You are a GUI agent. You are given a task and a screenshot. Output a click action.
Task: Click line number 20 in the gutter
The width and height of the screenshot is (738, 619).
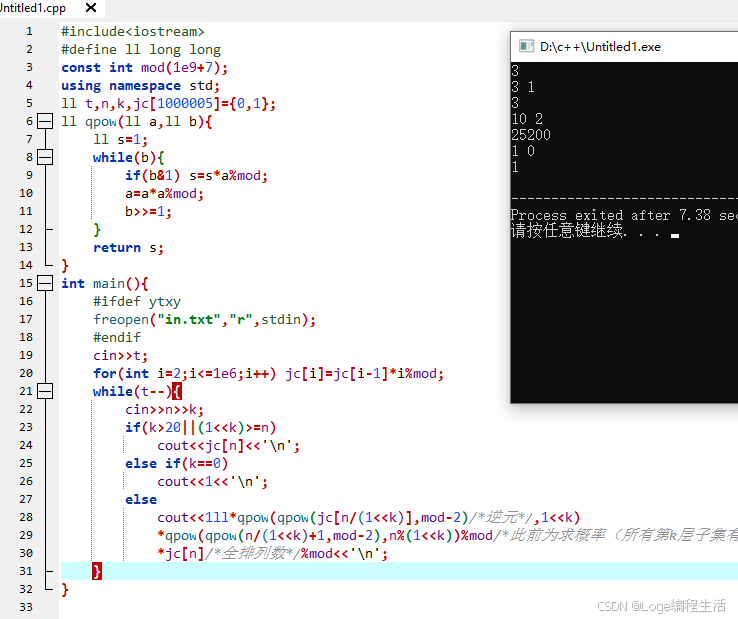26,373
